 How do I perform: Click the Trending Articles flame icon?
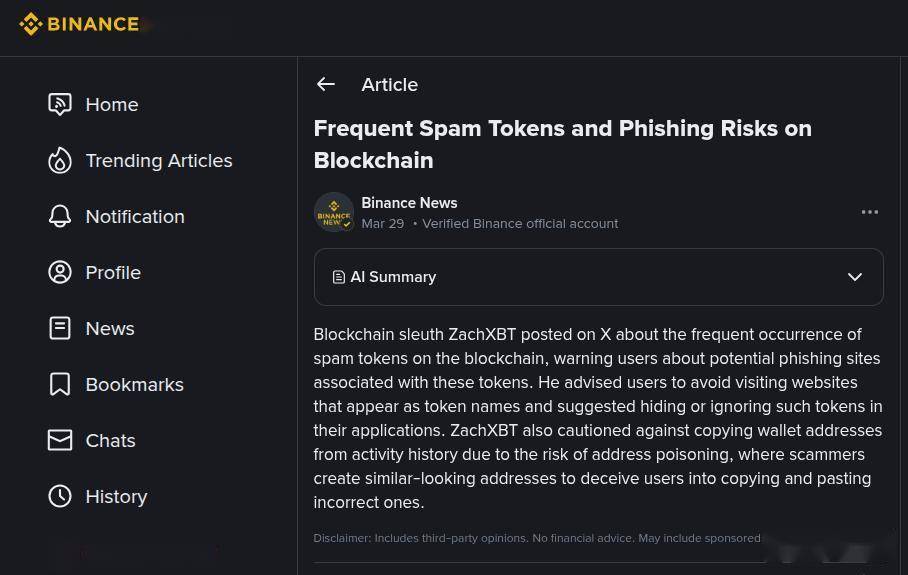[x=60, y=161]
